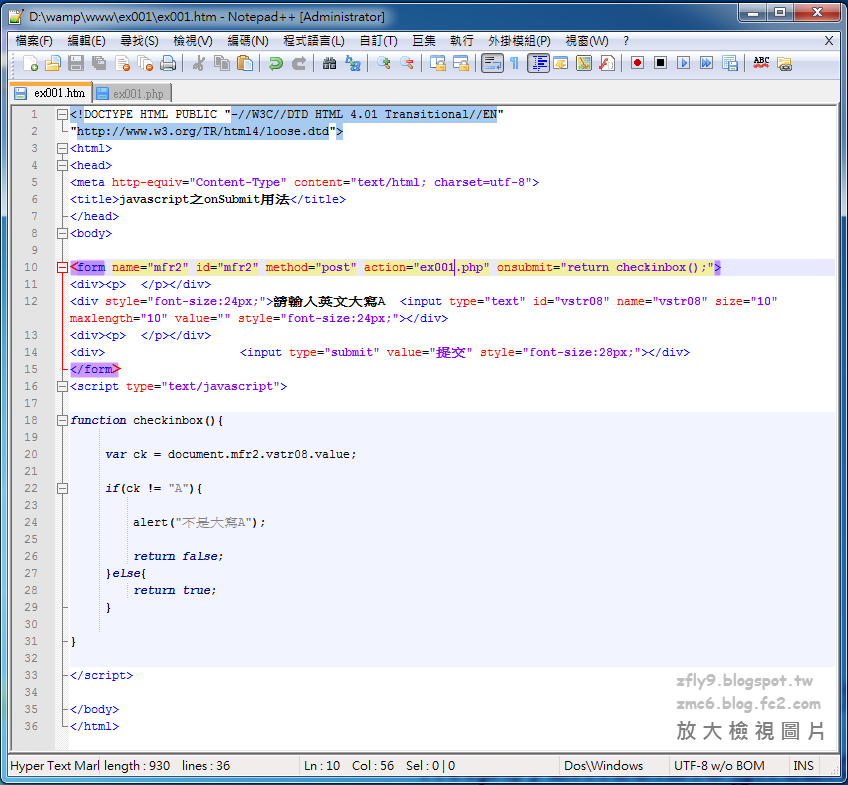Zoom in with the magnifier plus icon
This screenshot has height=785, width=848.
point(383,63)
